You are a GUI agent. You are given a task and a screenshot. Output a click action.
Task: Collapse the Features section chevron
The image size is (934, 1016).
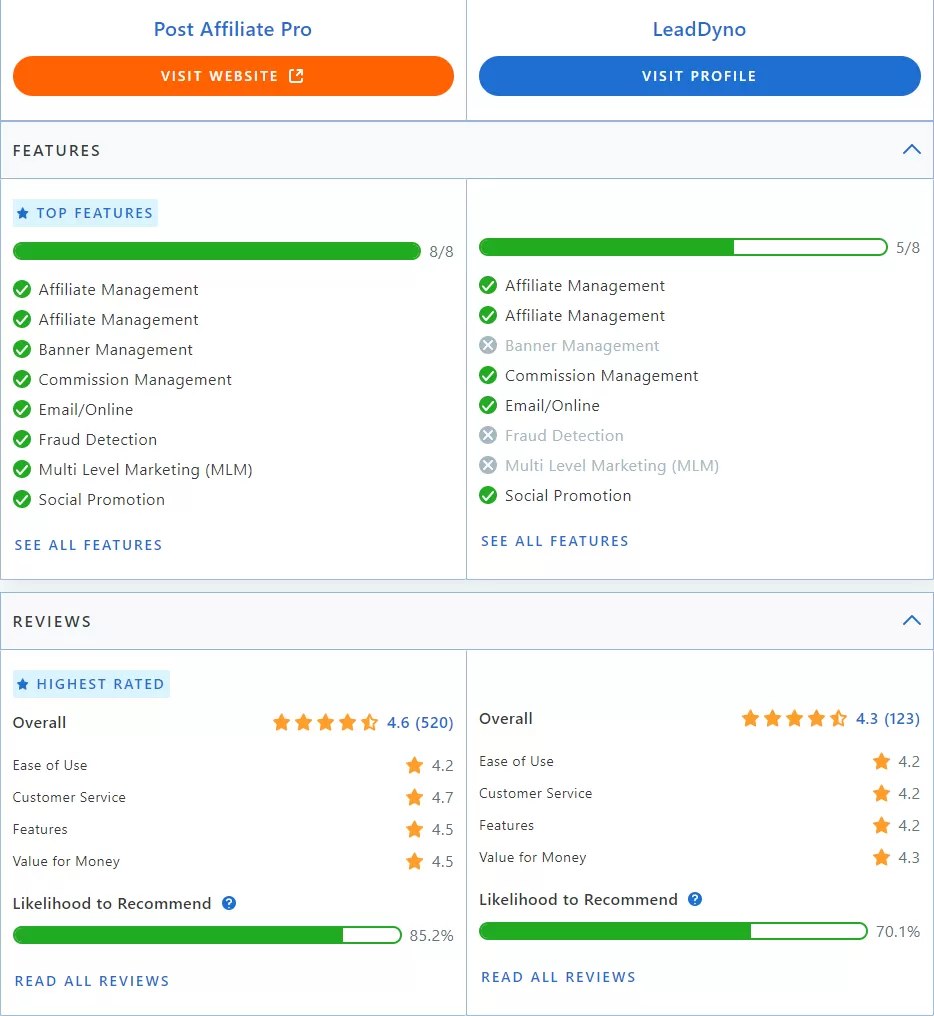click(x=911, y=150)
